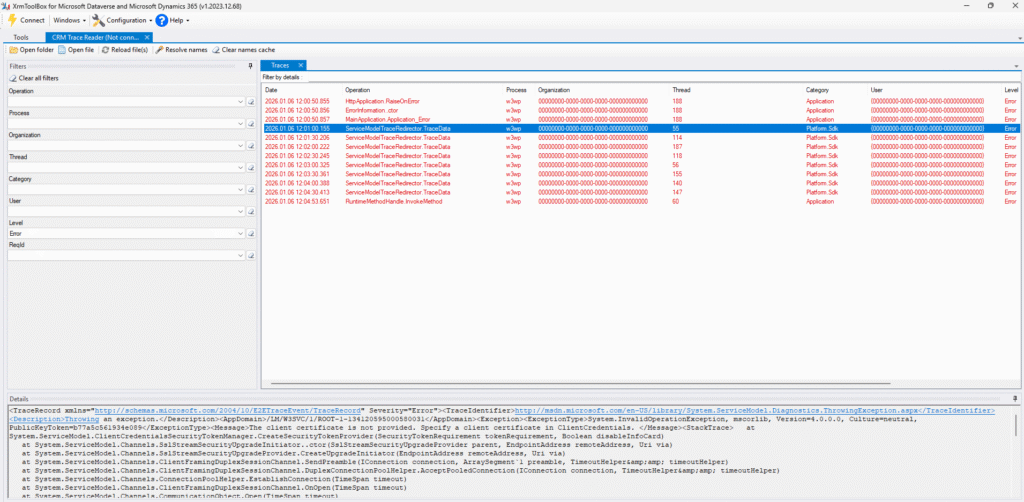Pin the Filters panel
Viewport: 1024px width, 502px height.
[251, 66]
